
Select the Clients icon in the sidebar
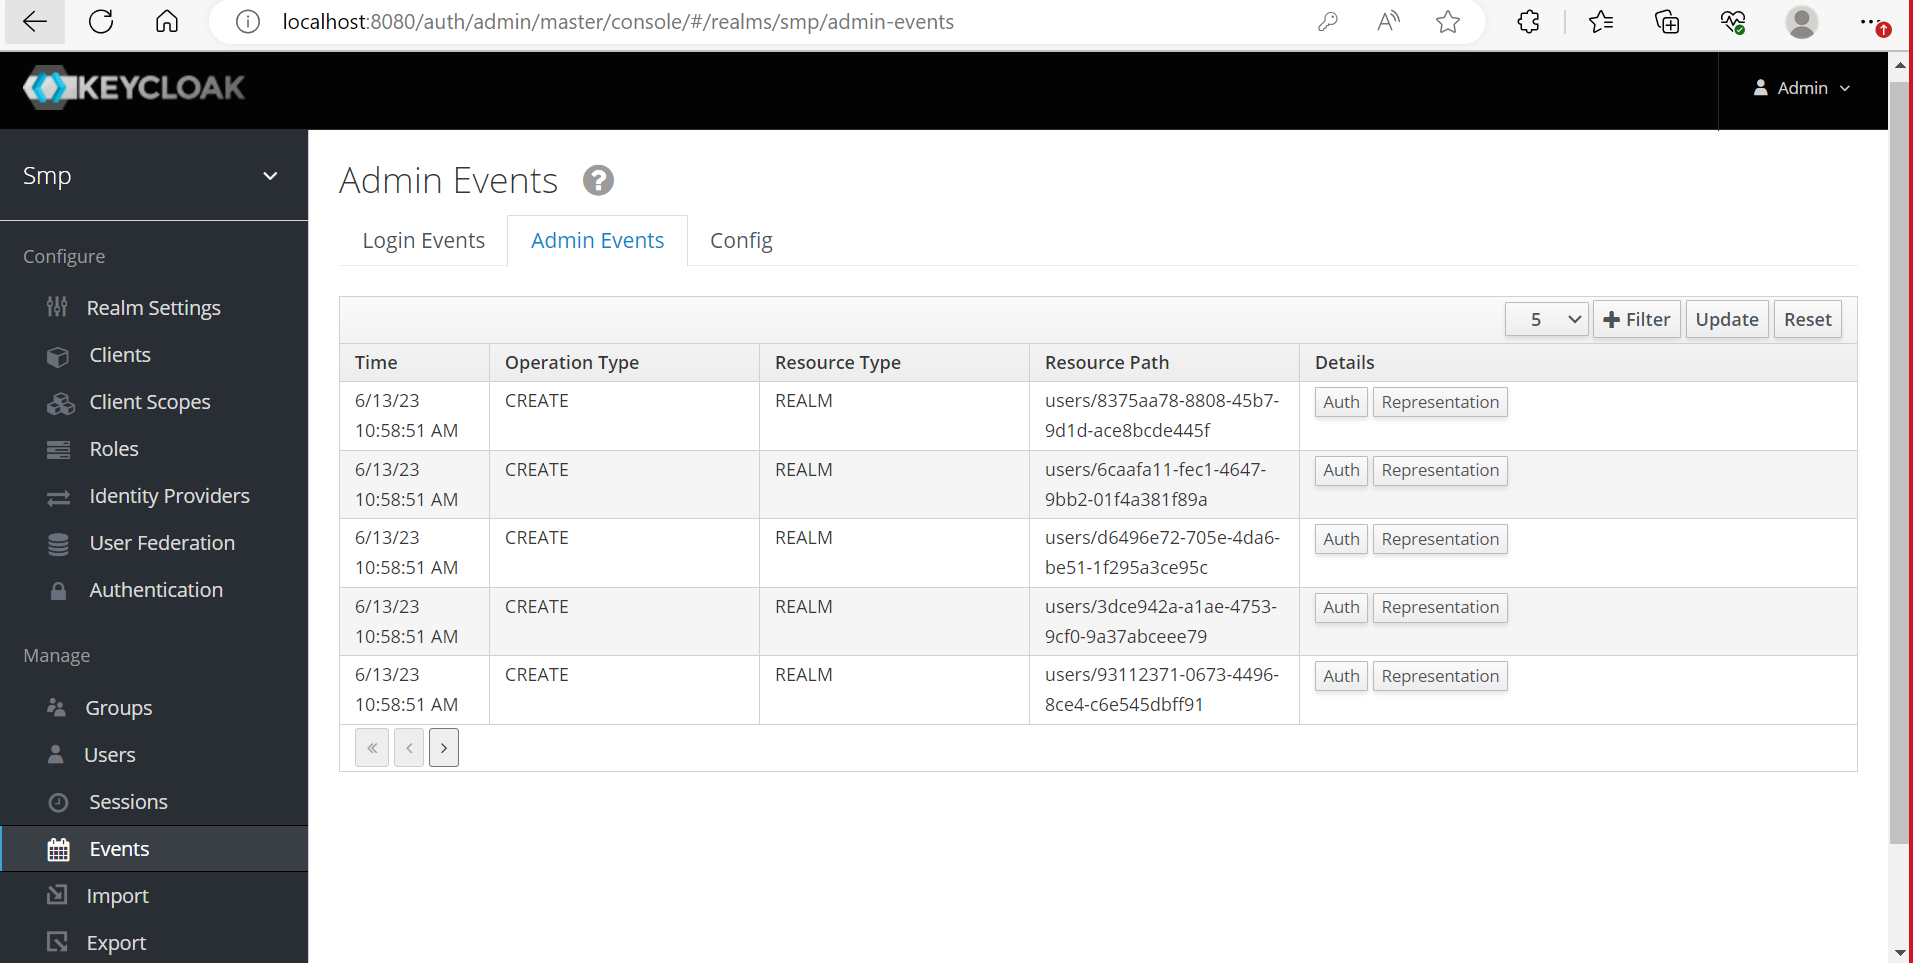(60, 354)
